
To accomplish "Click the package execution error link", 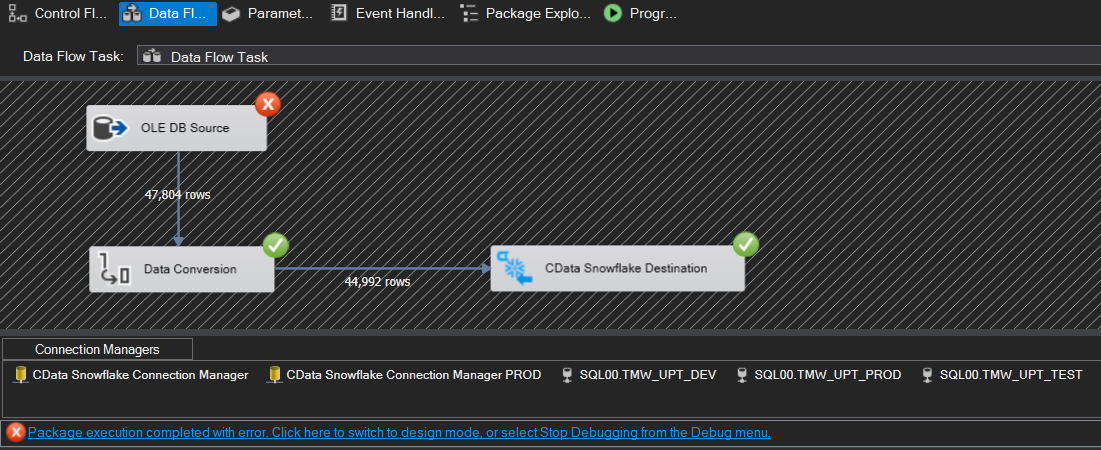I will 400,432.
